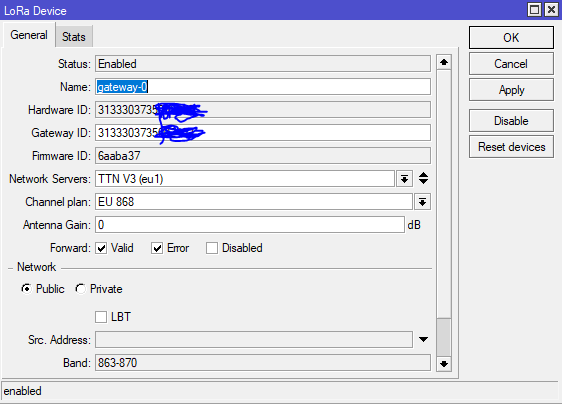Viewport: 562px width, 404px height.
Task: Close the LoRa Device window
Action: 551,10
